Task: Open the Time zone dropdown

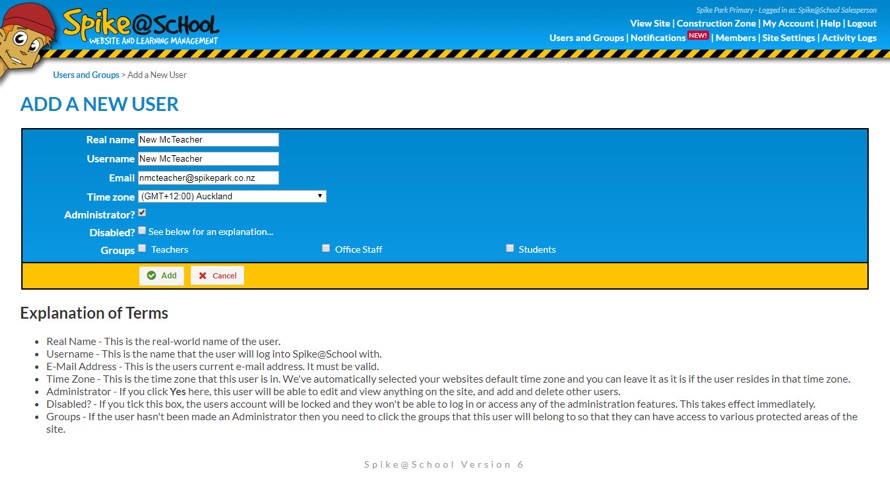Action: tap(232, 196)
